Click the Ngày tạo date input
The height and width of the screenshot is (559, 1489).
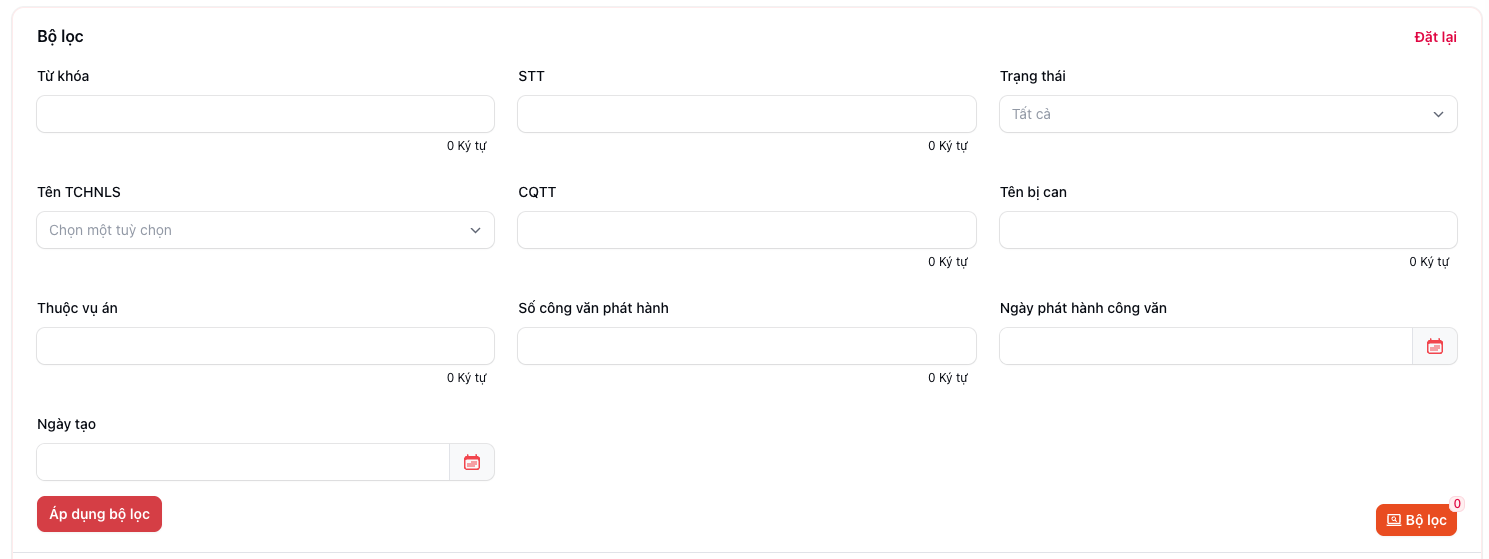coord(243,462)
